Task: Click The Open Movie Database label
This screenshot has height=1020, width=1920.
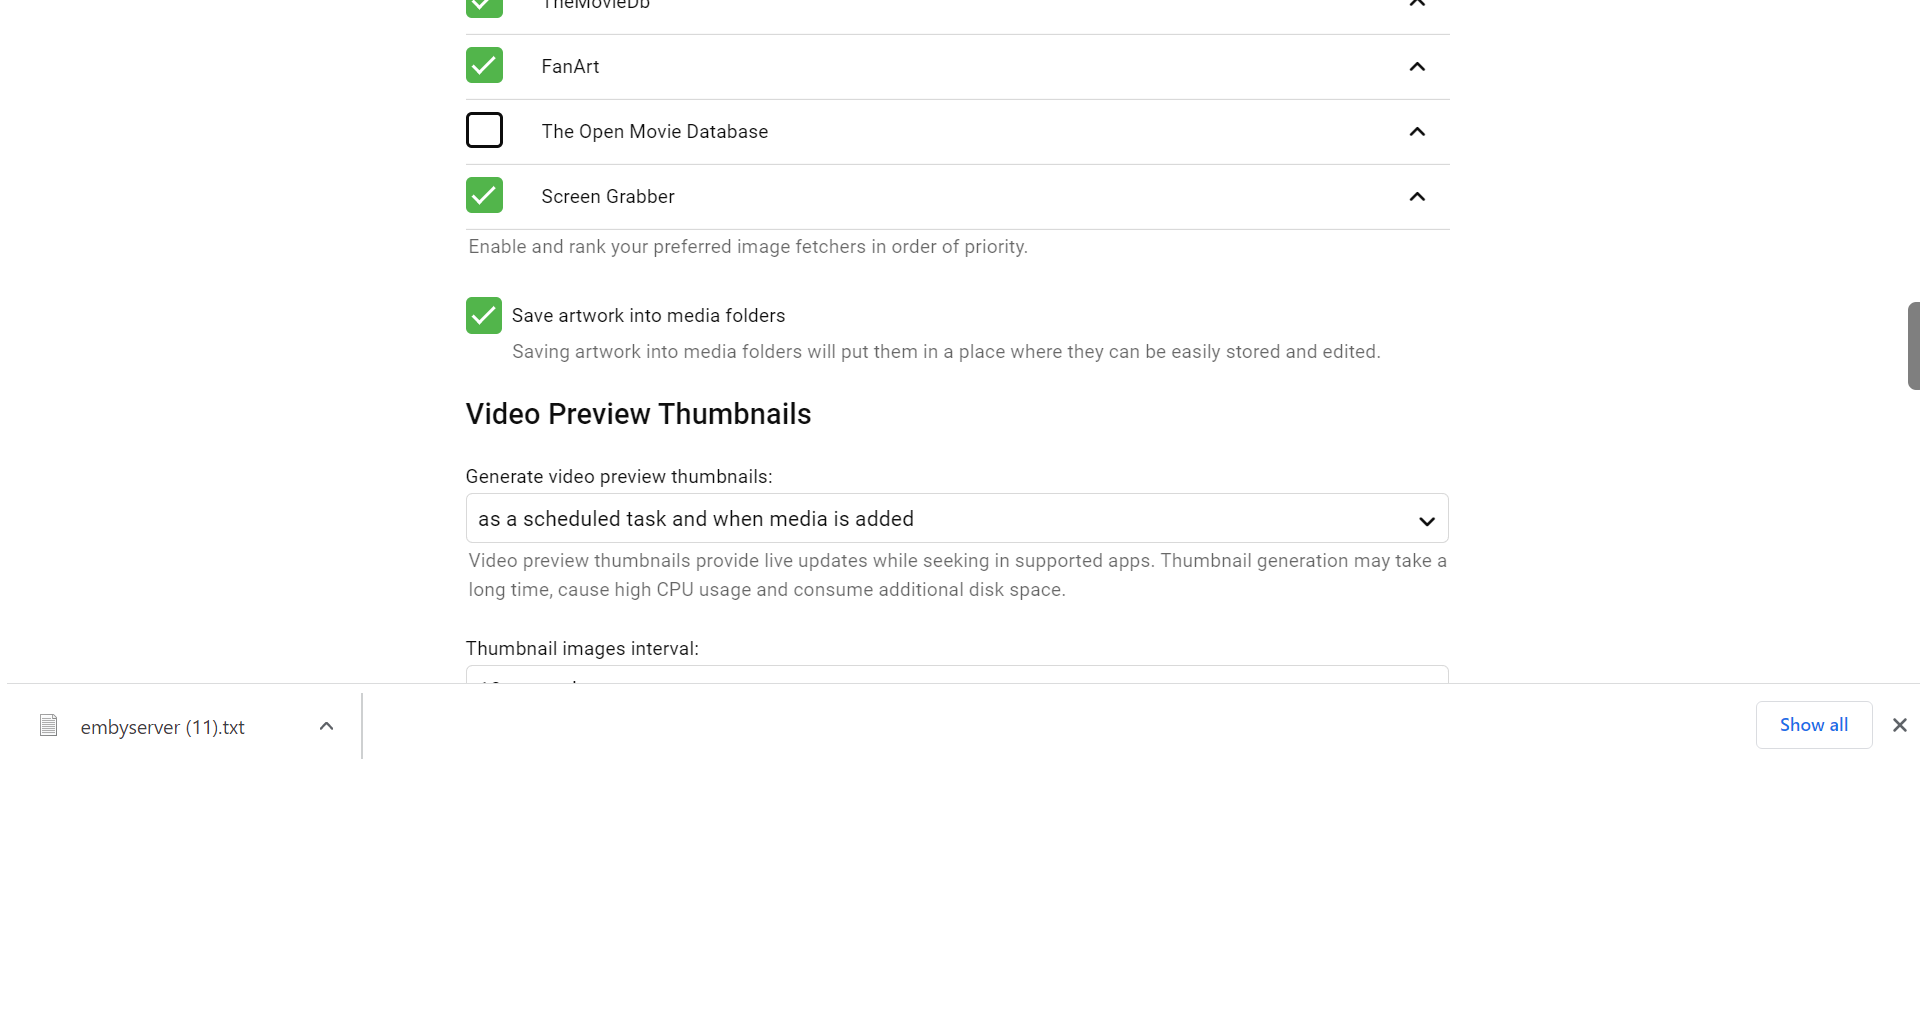Action: click(654, 132)
